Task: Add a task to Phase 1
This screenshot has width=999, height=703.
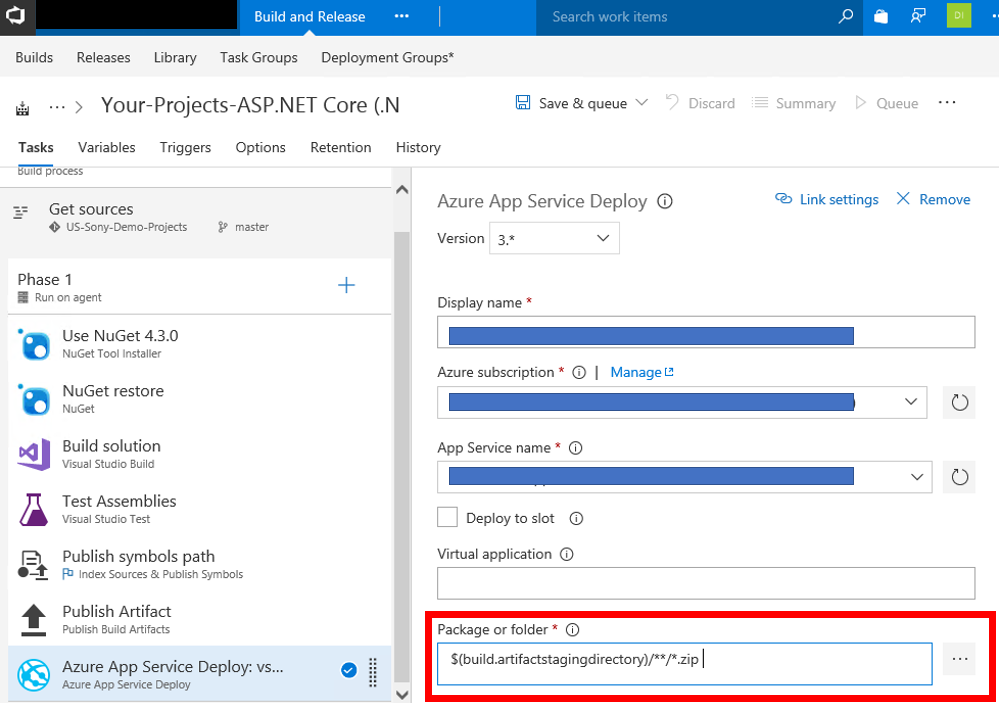Action: click(346, 285)
